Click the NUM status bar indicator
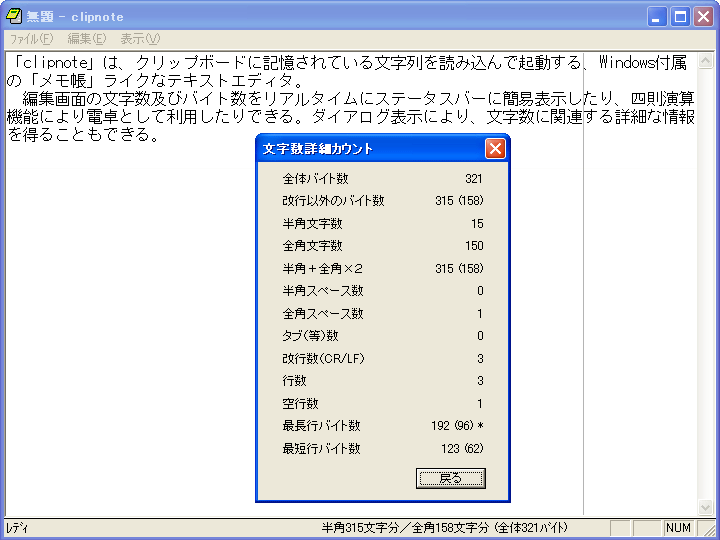Viewport: 720px width, 540px height. tap(678, 528)
